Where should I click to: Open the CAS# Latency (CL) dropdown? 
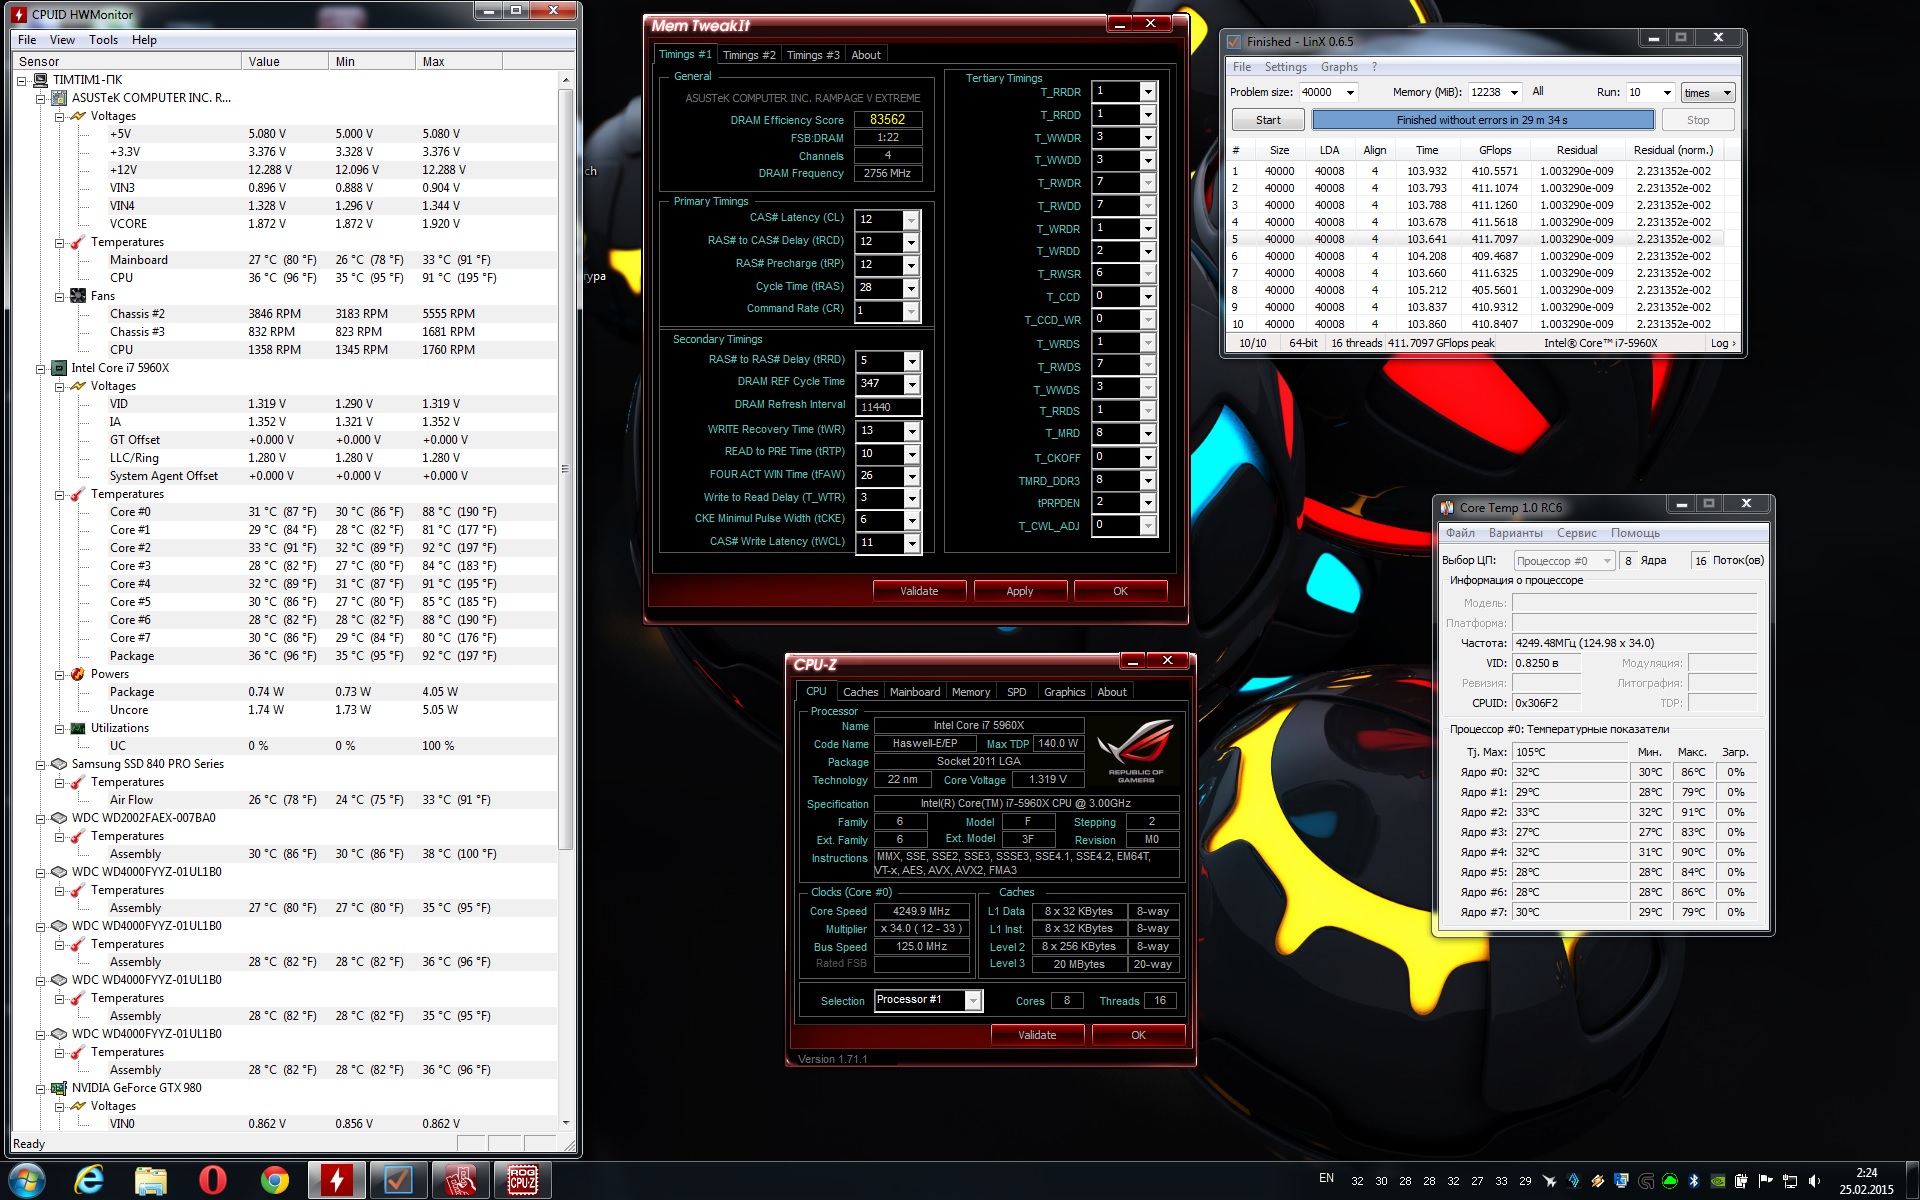[910, 220]
